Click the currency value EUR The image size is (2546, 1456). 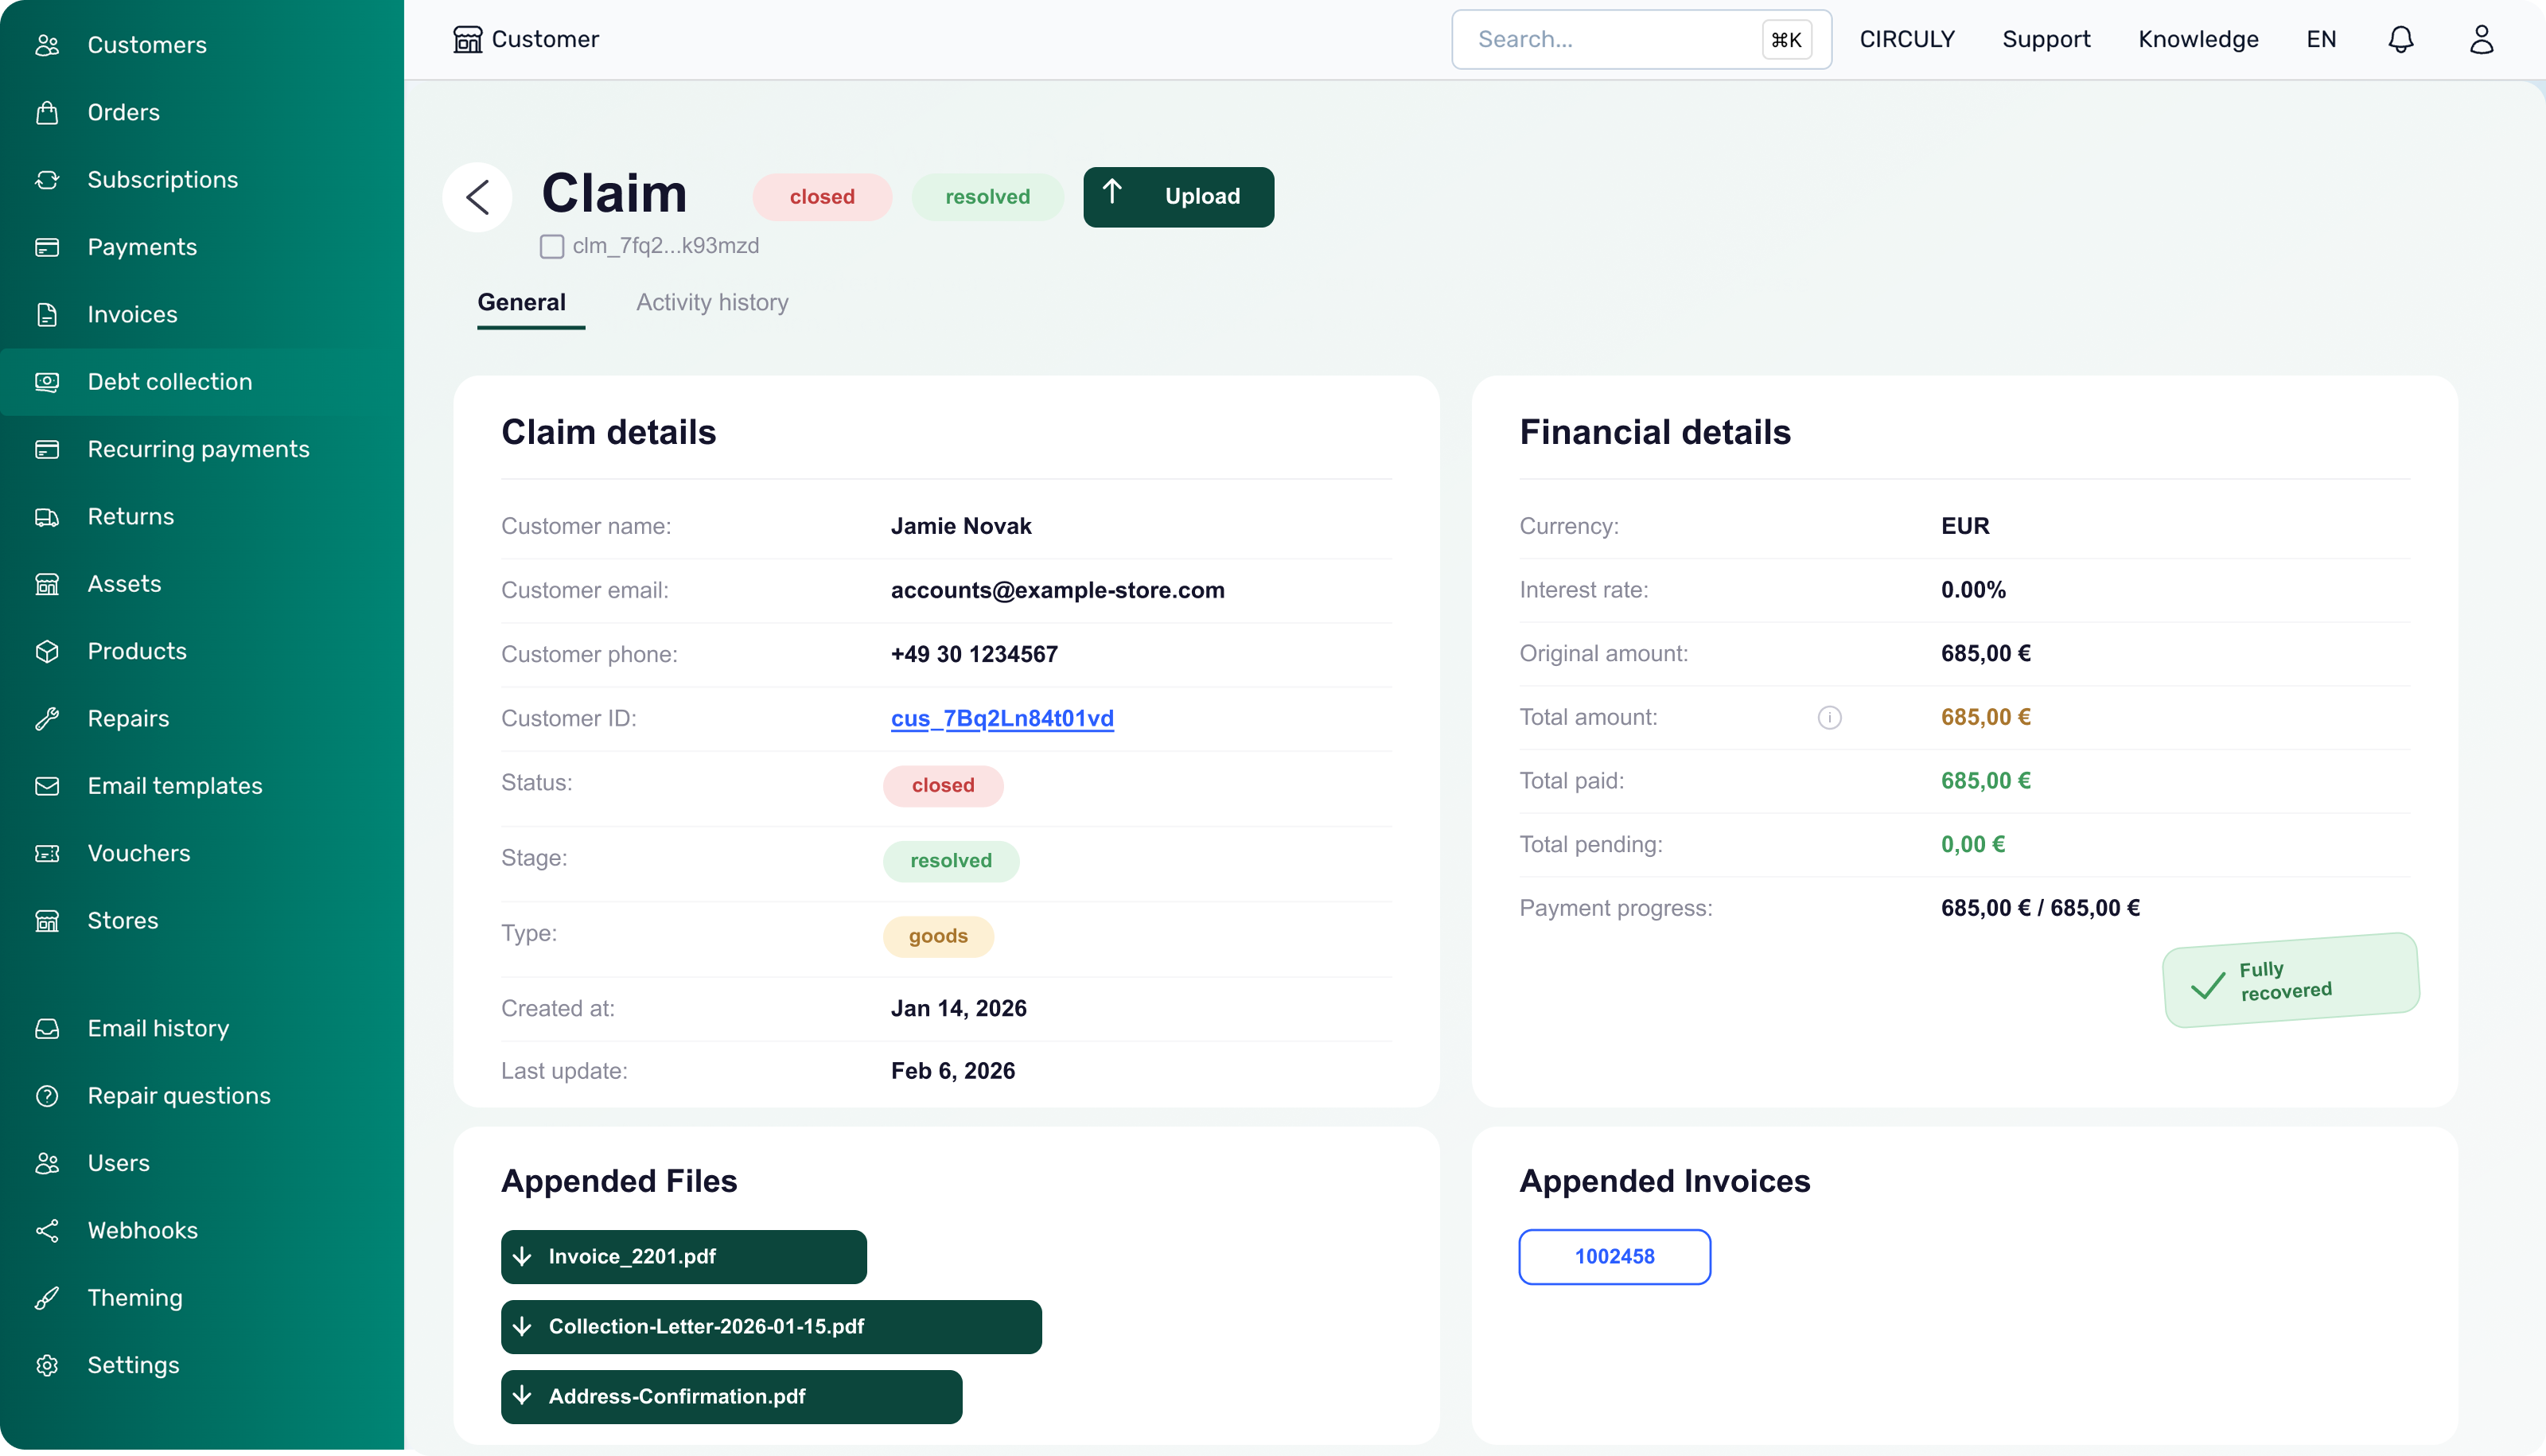tap(1965, 526)
